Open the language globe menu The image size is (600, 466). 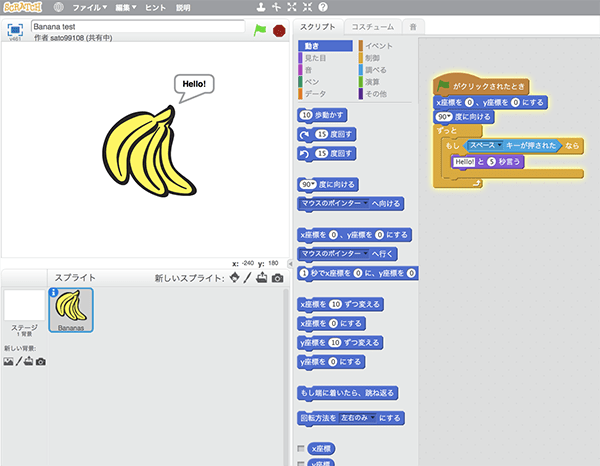pyautogui.click(x=58, y=7)
